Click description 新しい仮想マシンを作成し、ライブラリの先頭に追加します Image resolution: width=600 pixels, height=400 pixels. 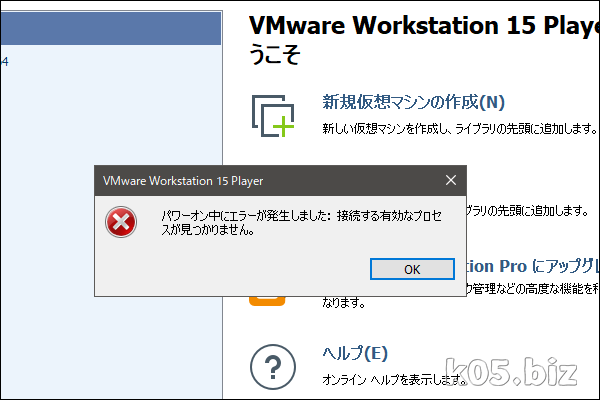coord(459,129)
